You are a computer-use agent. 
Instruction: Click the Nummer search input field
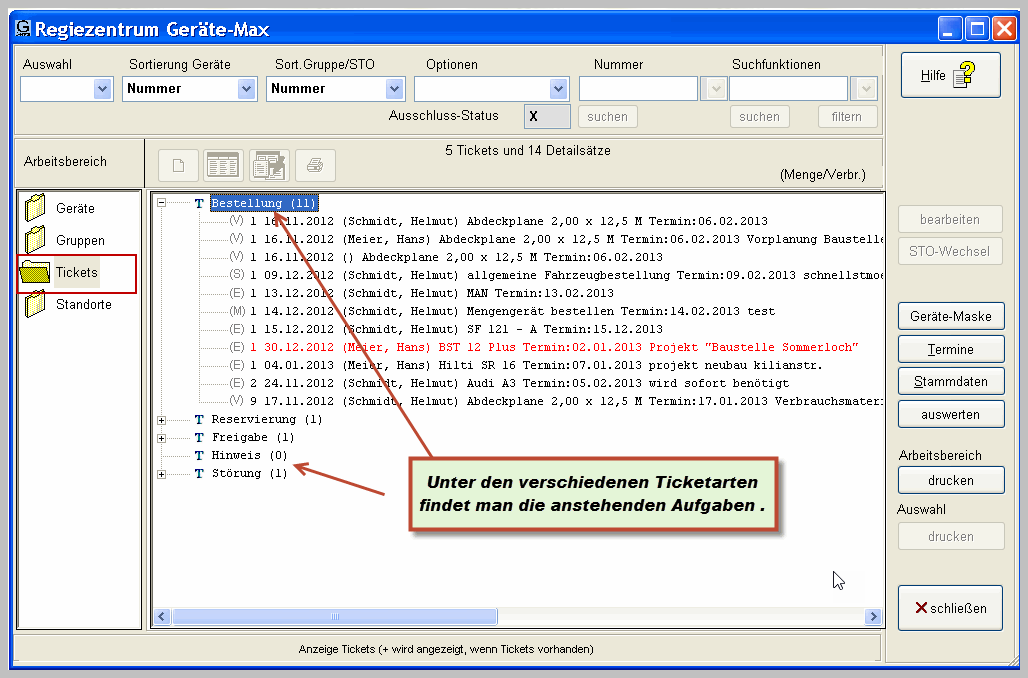pyautogui.click(x=638, y=89)
